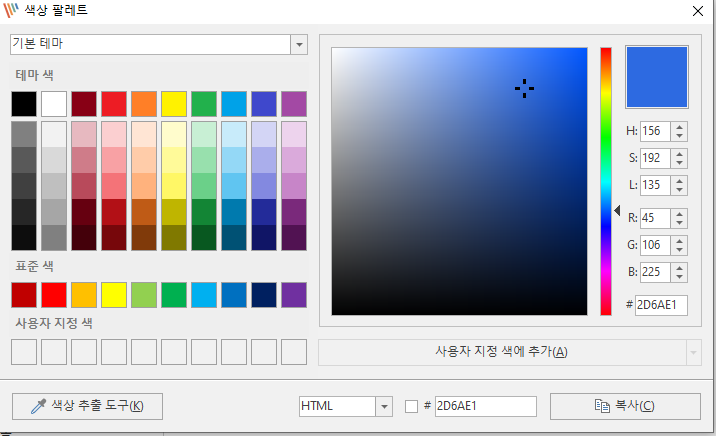Click the hue slider triangle marker
The height and width of the screenshot is (436, 716).
(x=617, y=210)
